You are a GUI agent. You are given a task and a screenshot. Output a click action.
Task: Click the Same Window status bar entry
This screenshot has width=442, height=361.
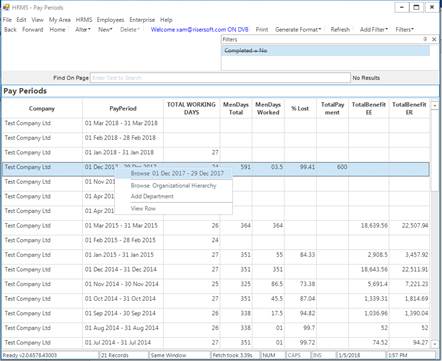[x=180, y=355]
